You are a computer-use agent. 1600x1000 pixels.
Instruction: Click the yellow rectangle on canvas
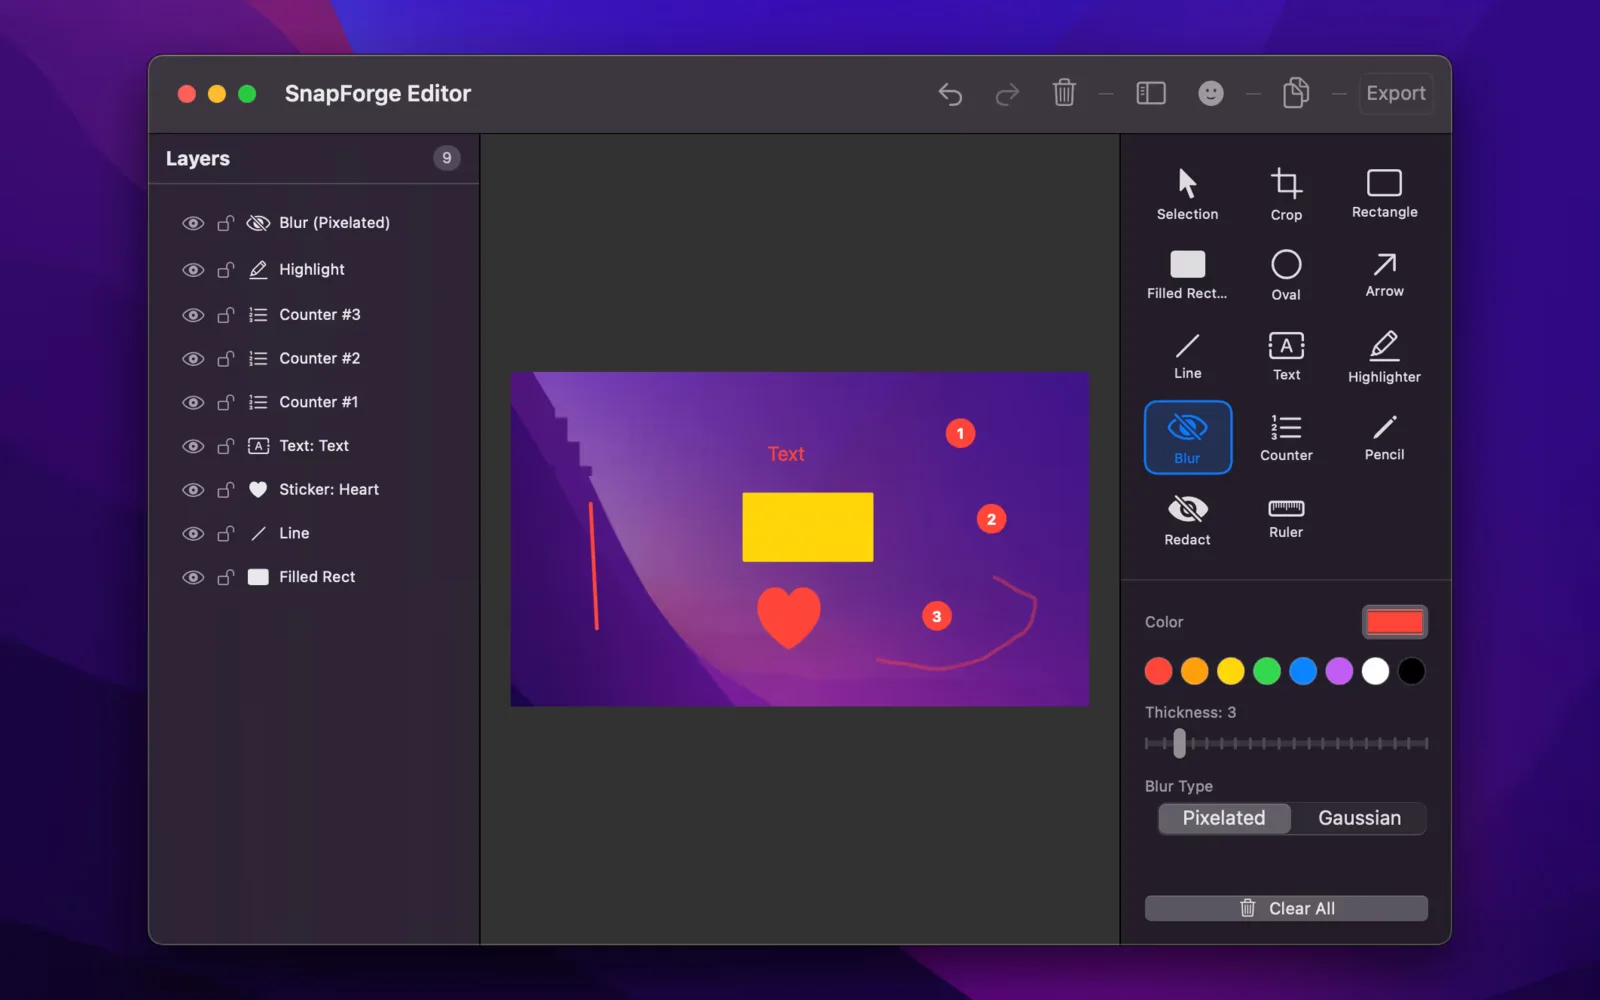807,527
